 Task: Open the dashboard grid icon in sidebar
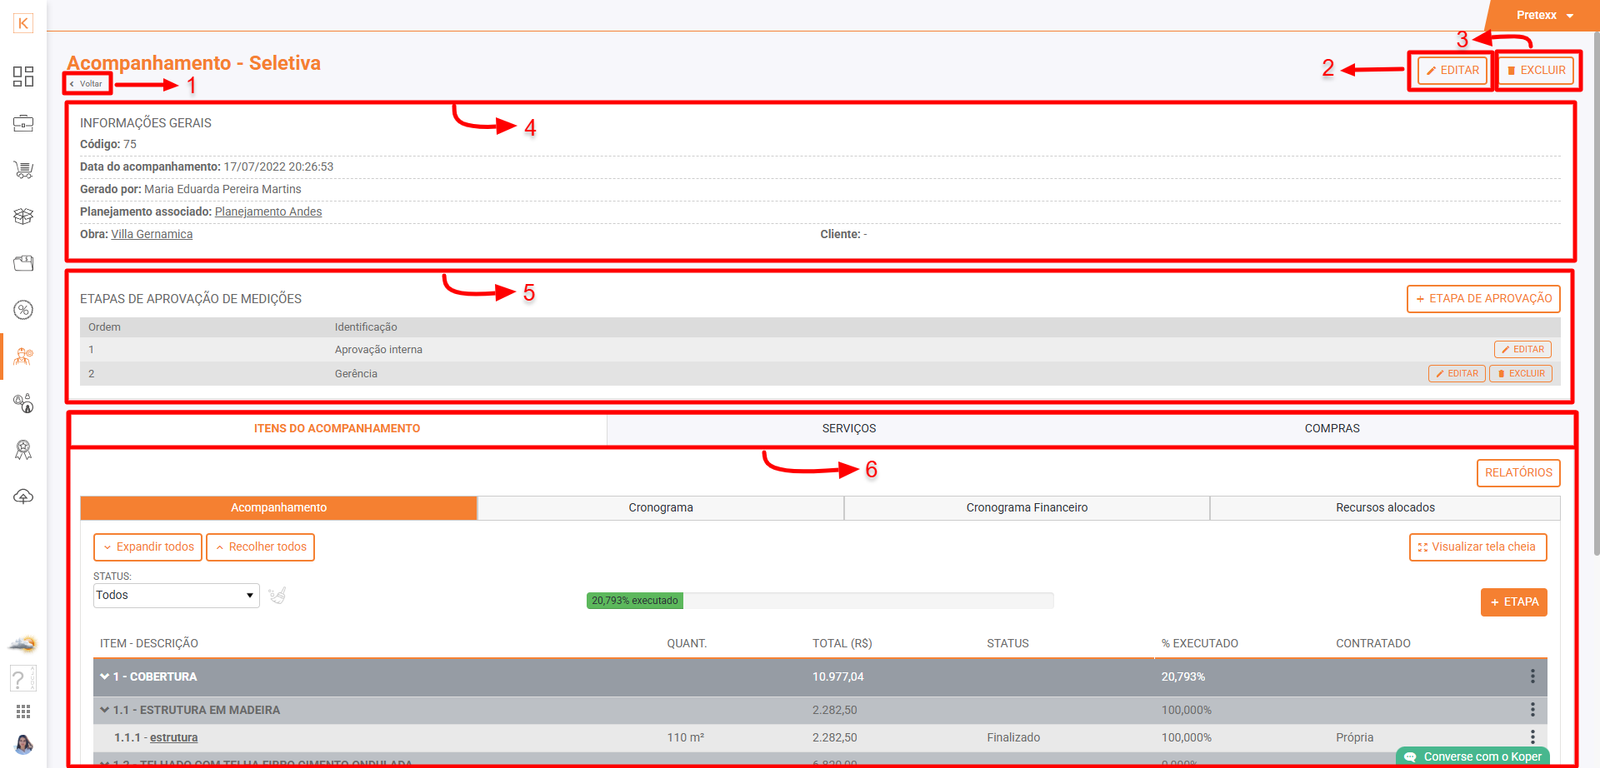click(x=23, y=76)
